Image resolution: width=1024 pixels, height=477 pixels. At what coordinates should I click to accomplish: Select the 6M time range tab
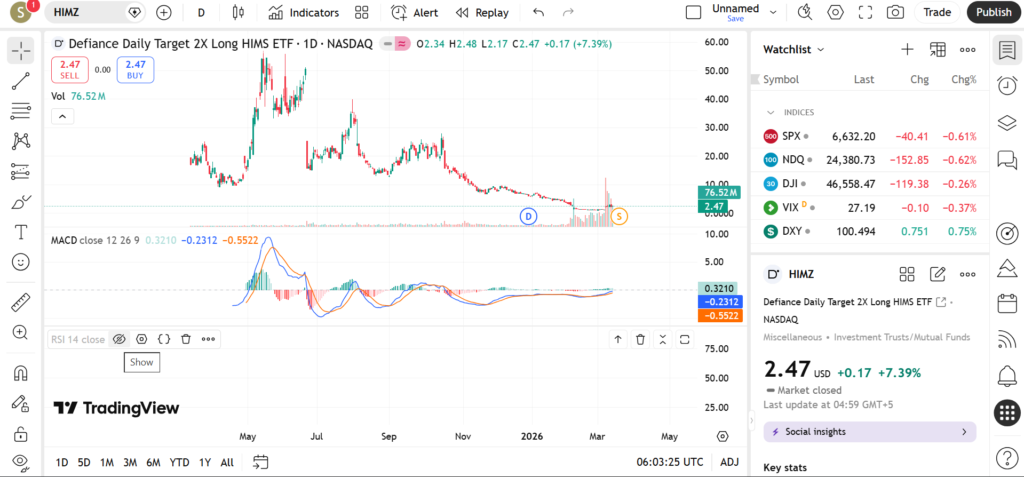tap(153, 462)
